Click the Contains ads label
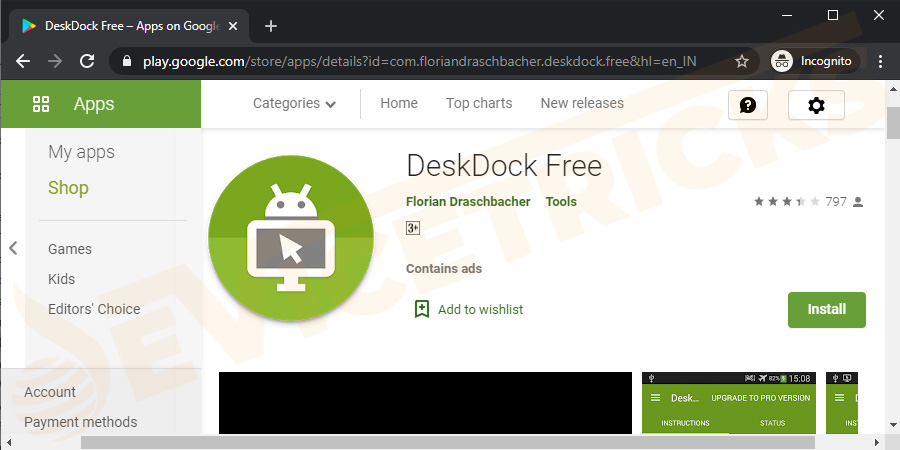This screenshot has height=450, width=900. click(444, 269)
